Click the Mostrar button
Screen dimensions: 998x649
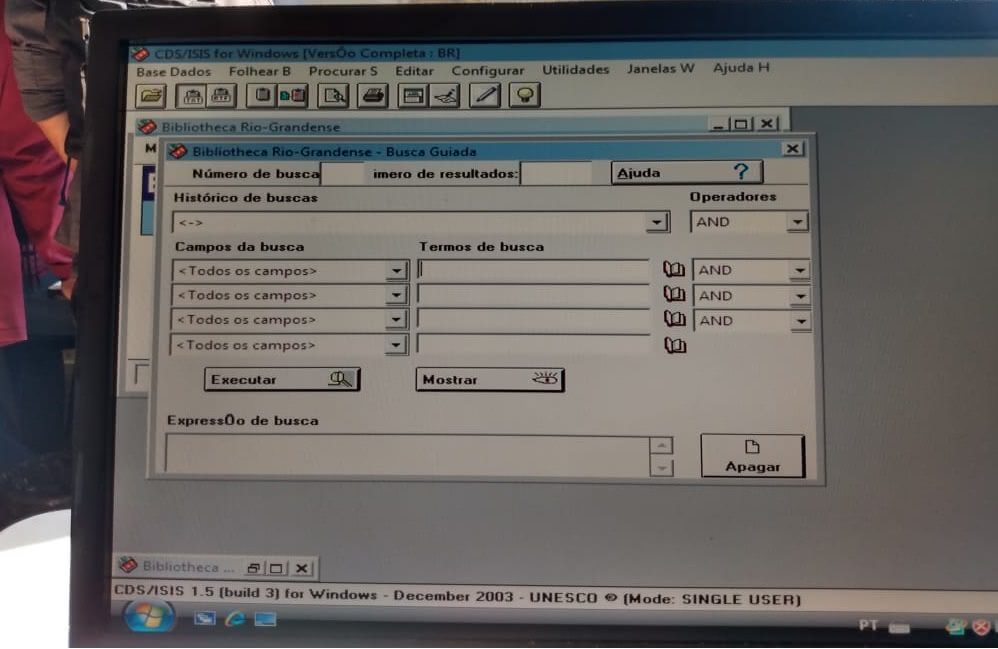489,379
